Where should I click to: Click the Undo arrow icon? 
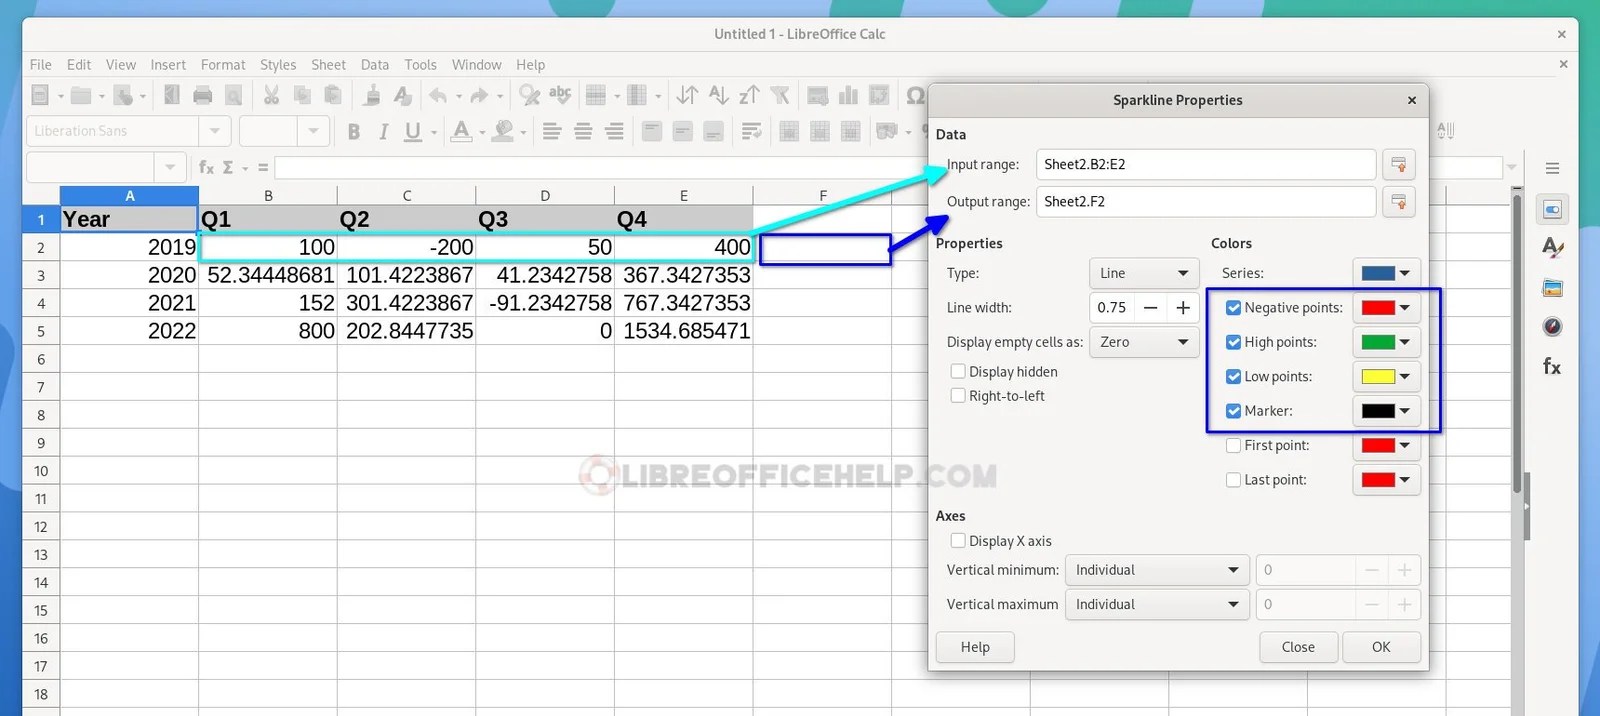(x=438, y=95)
